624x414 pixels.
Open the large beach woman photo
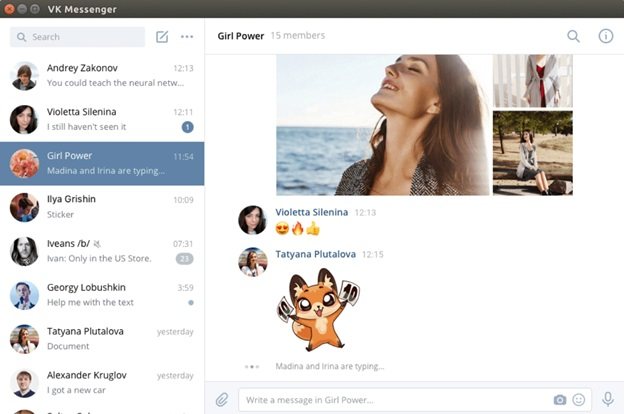tap(383, 125)
